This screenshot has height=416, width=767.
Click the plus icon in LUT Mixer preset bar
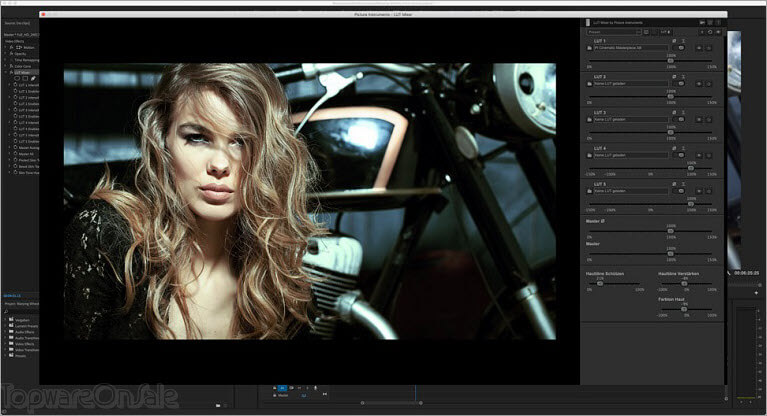click(x=702, y=32)
